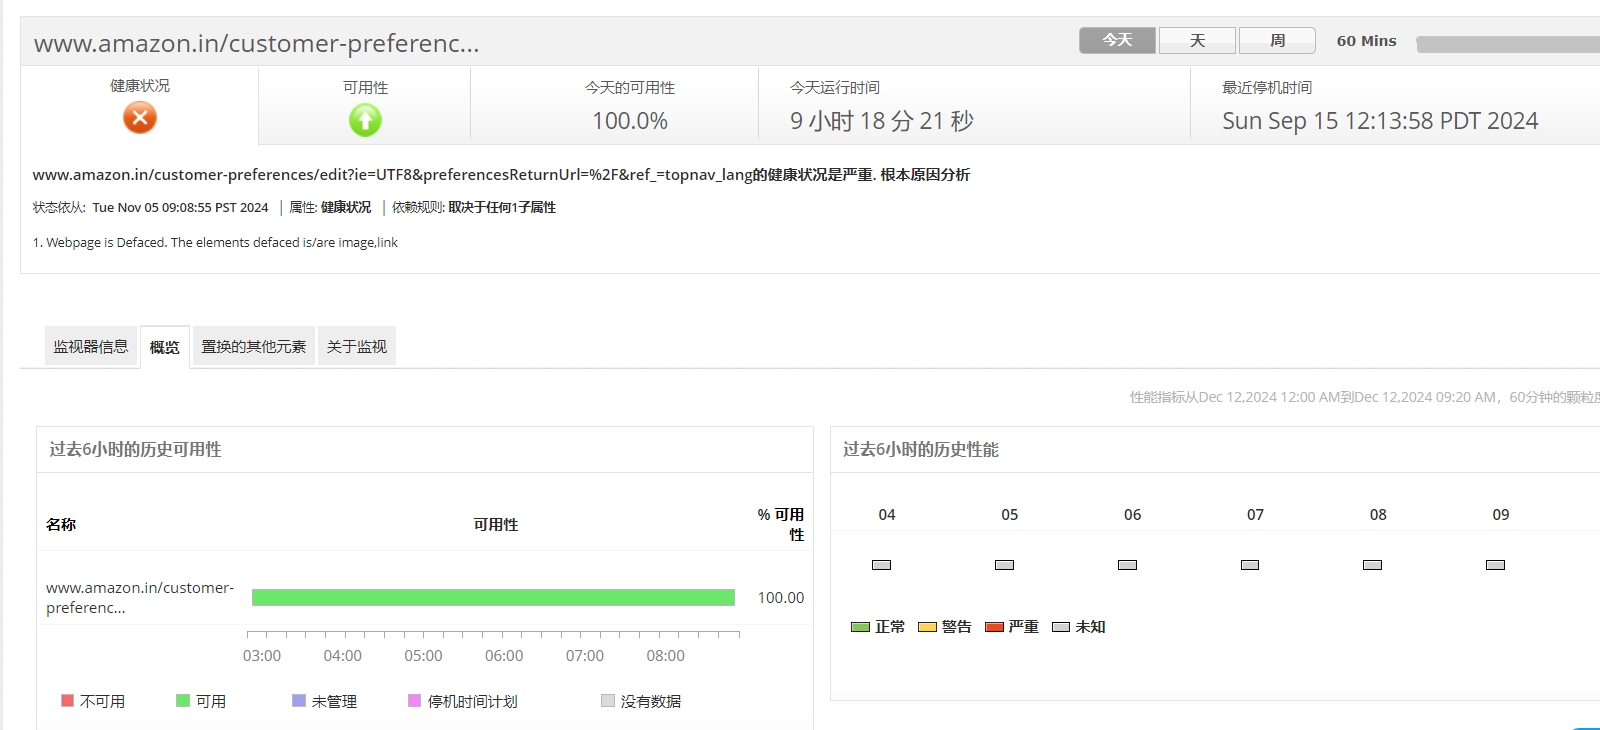Image resolution: width=1600 pixels, height=730 pixels.
Task: Click the 严重 red legend icon
Action: click(994, 627)
